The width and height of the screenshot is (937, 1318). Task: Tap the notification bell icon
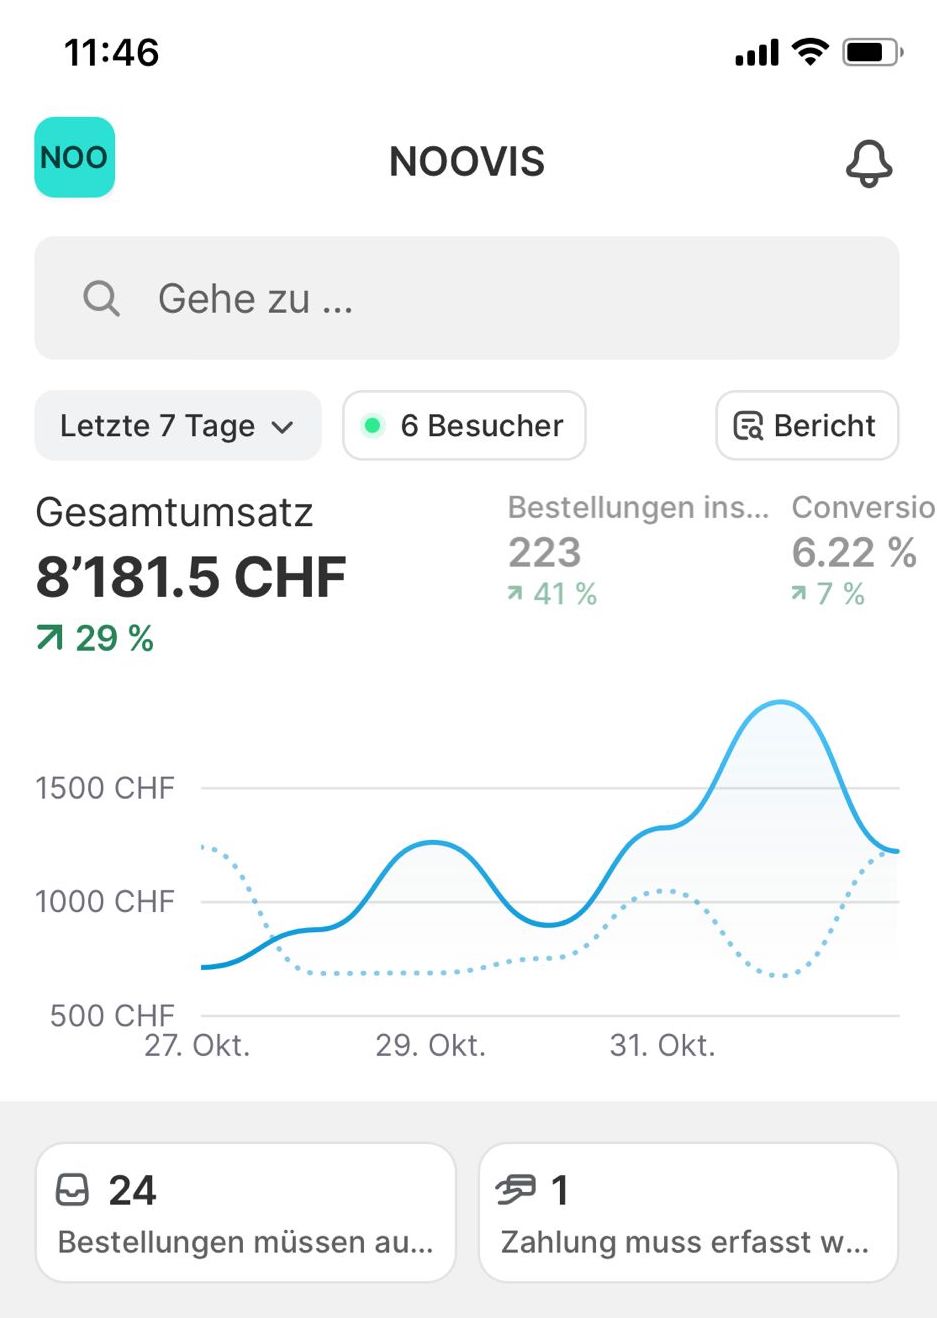pos(868,162)
